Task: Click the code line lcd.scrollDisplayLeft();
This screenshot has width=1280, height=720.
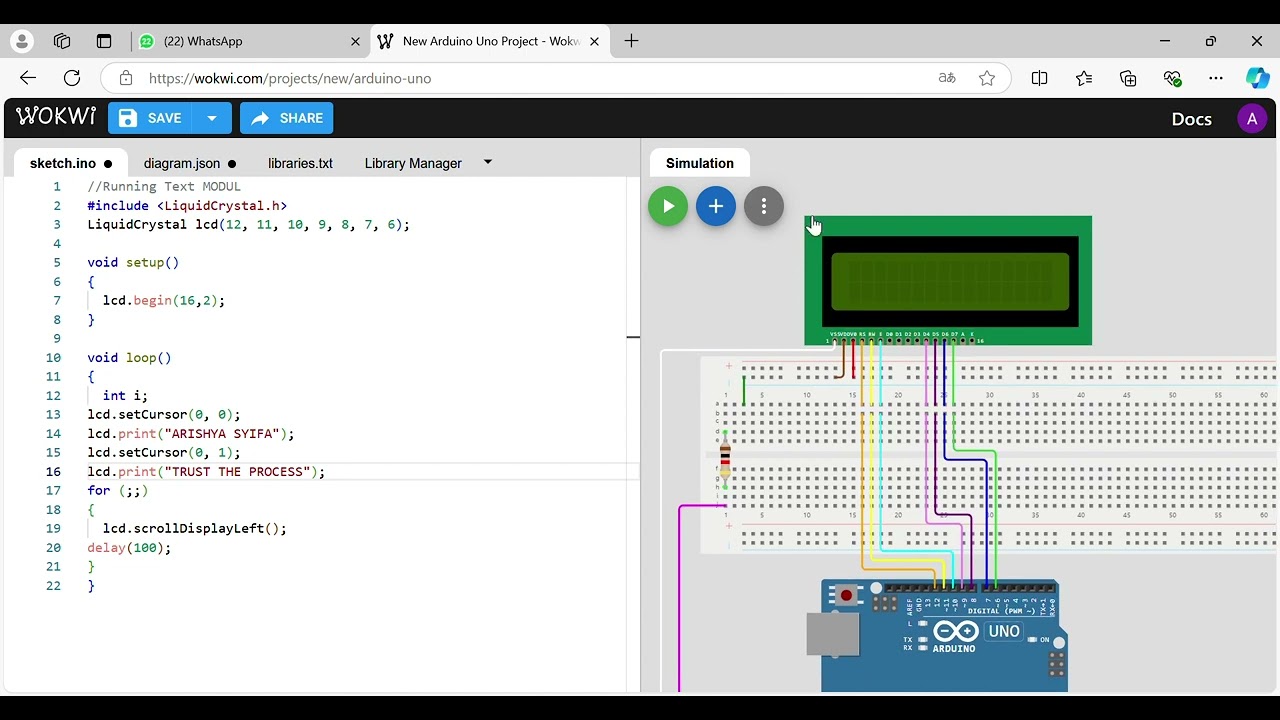Action: pos(195,528)
